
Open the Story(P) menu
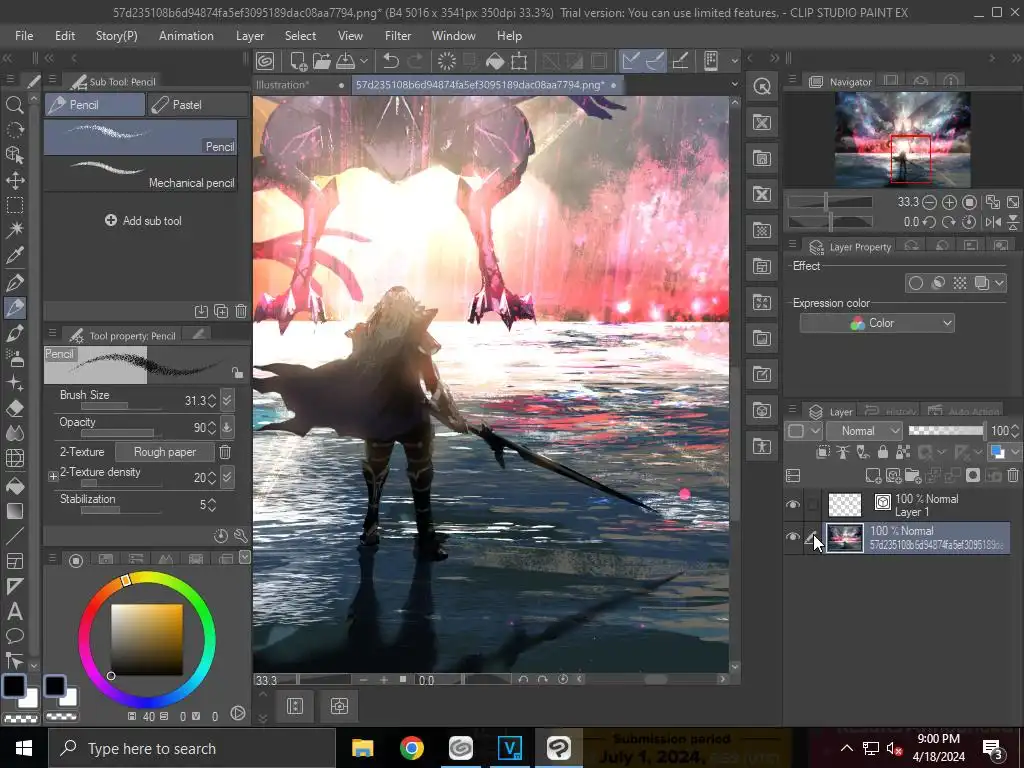click(116, 36)
